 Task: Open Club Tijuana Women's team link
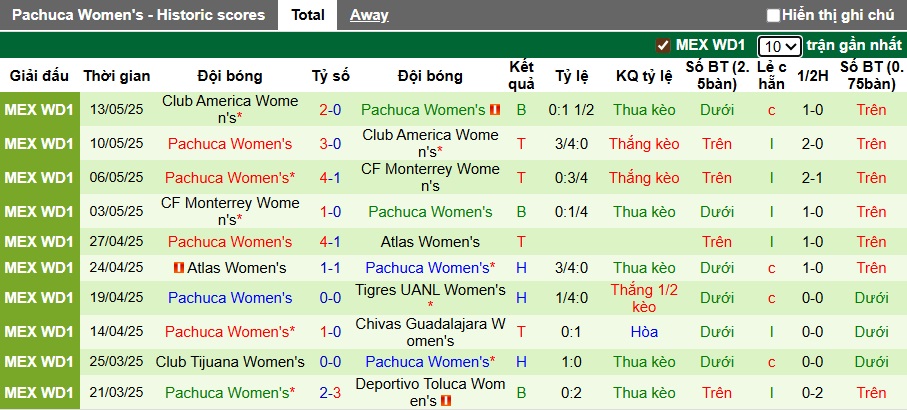point(233,361)
